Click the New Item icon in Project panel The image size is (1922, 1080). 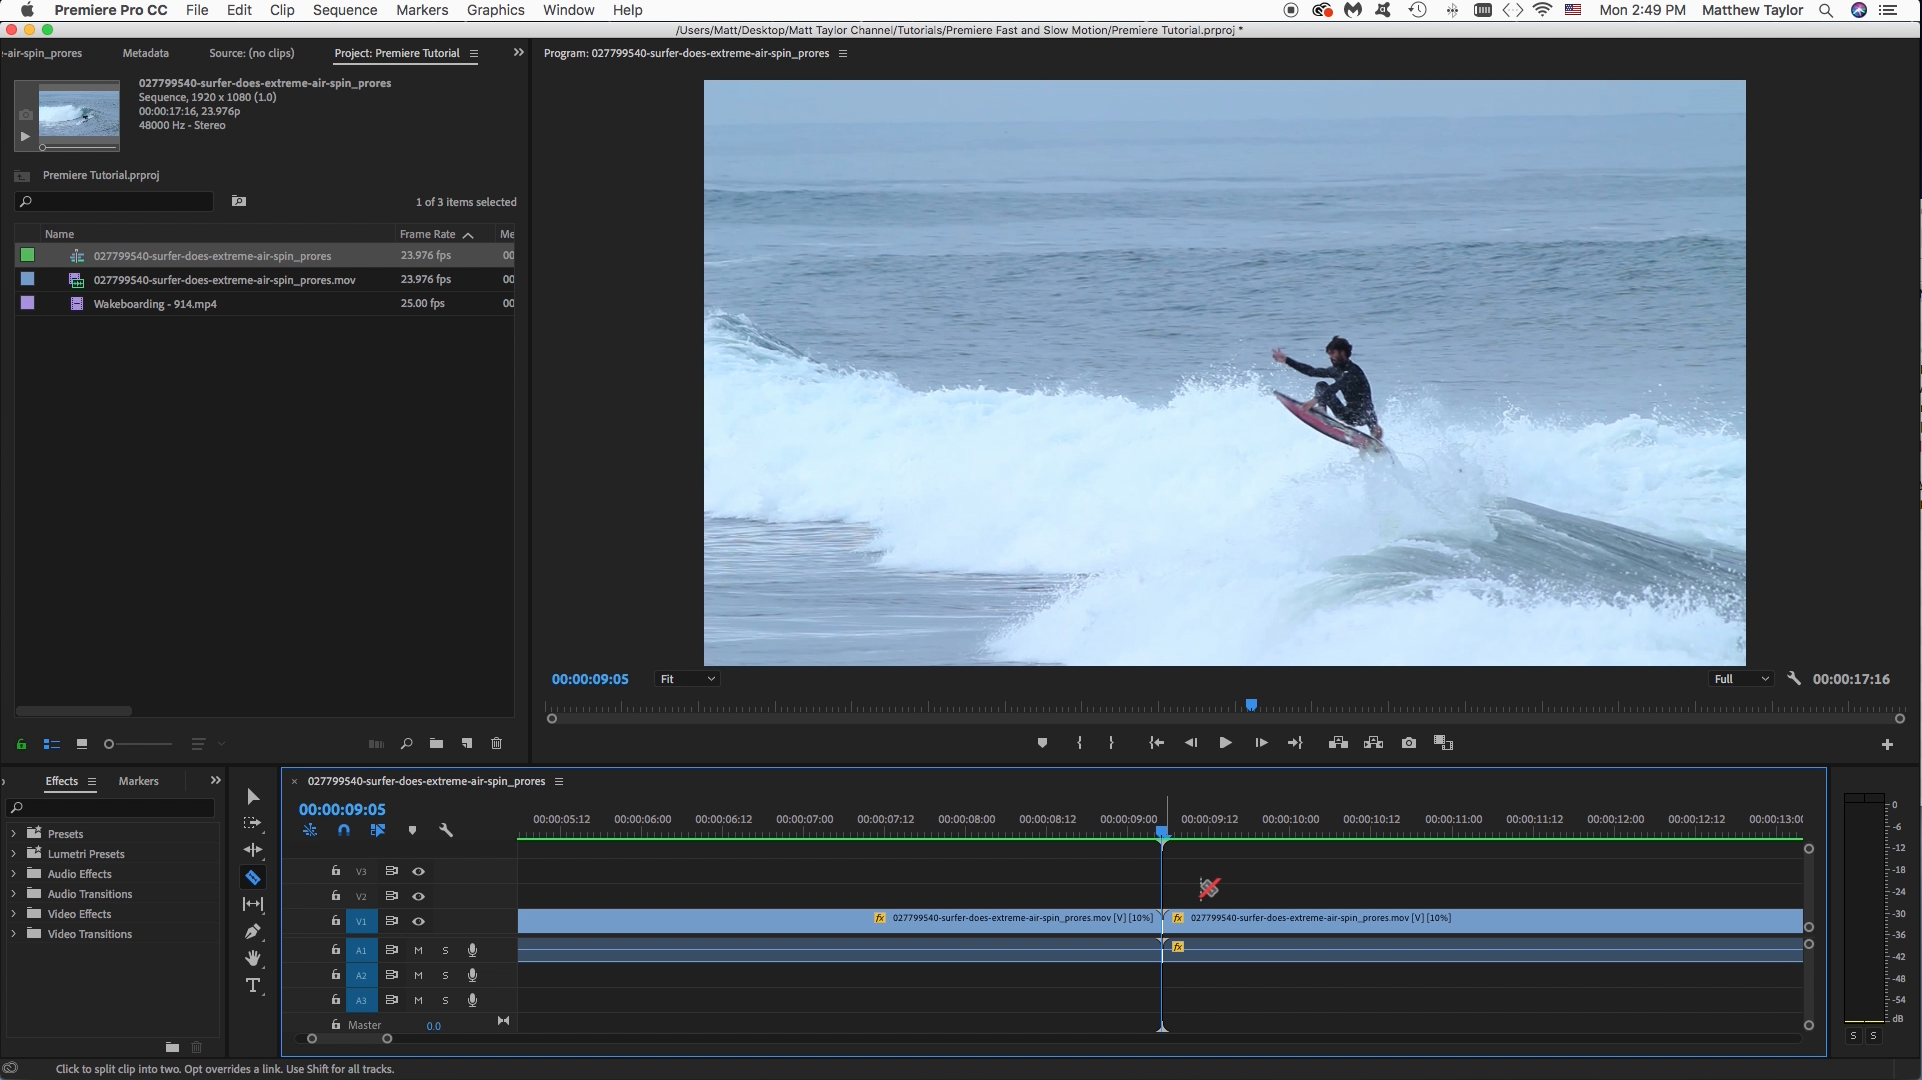467,744
